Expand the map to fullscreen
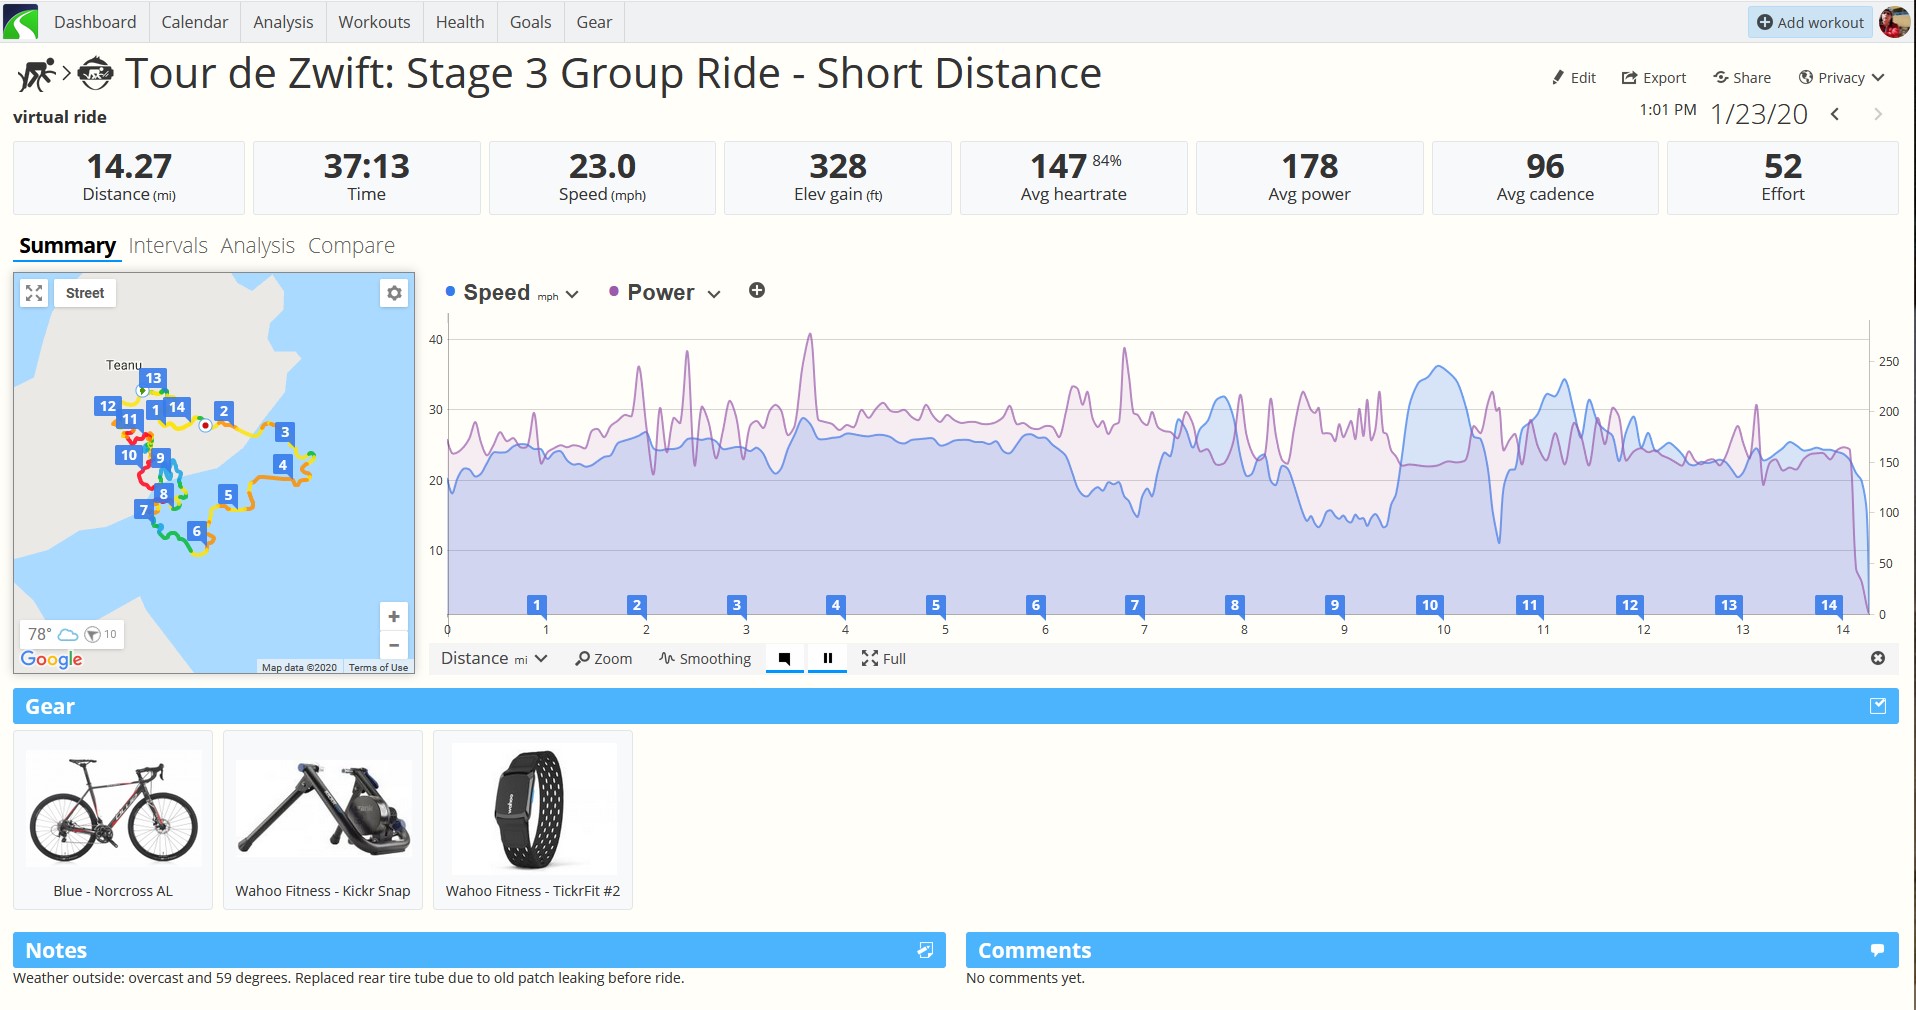 pyautogui.click(x=34, y=293)
